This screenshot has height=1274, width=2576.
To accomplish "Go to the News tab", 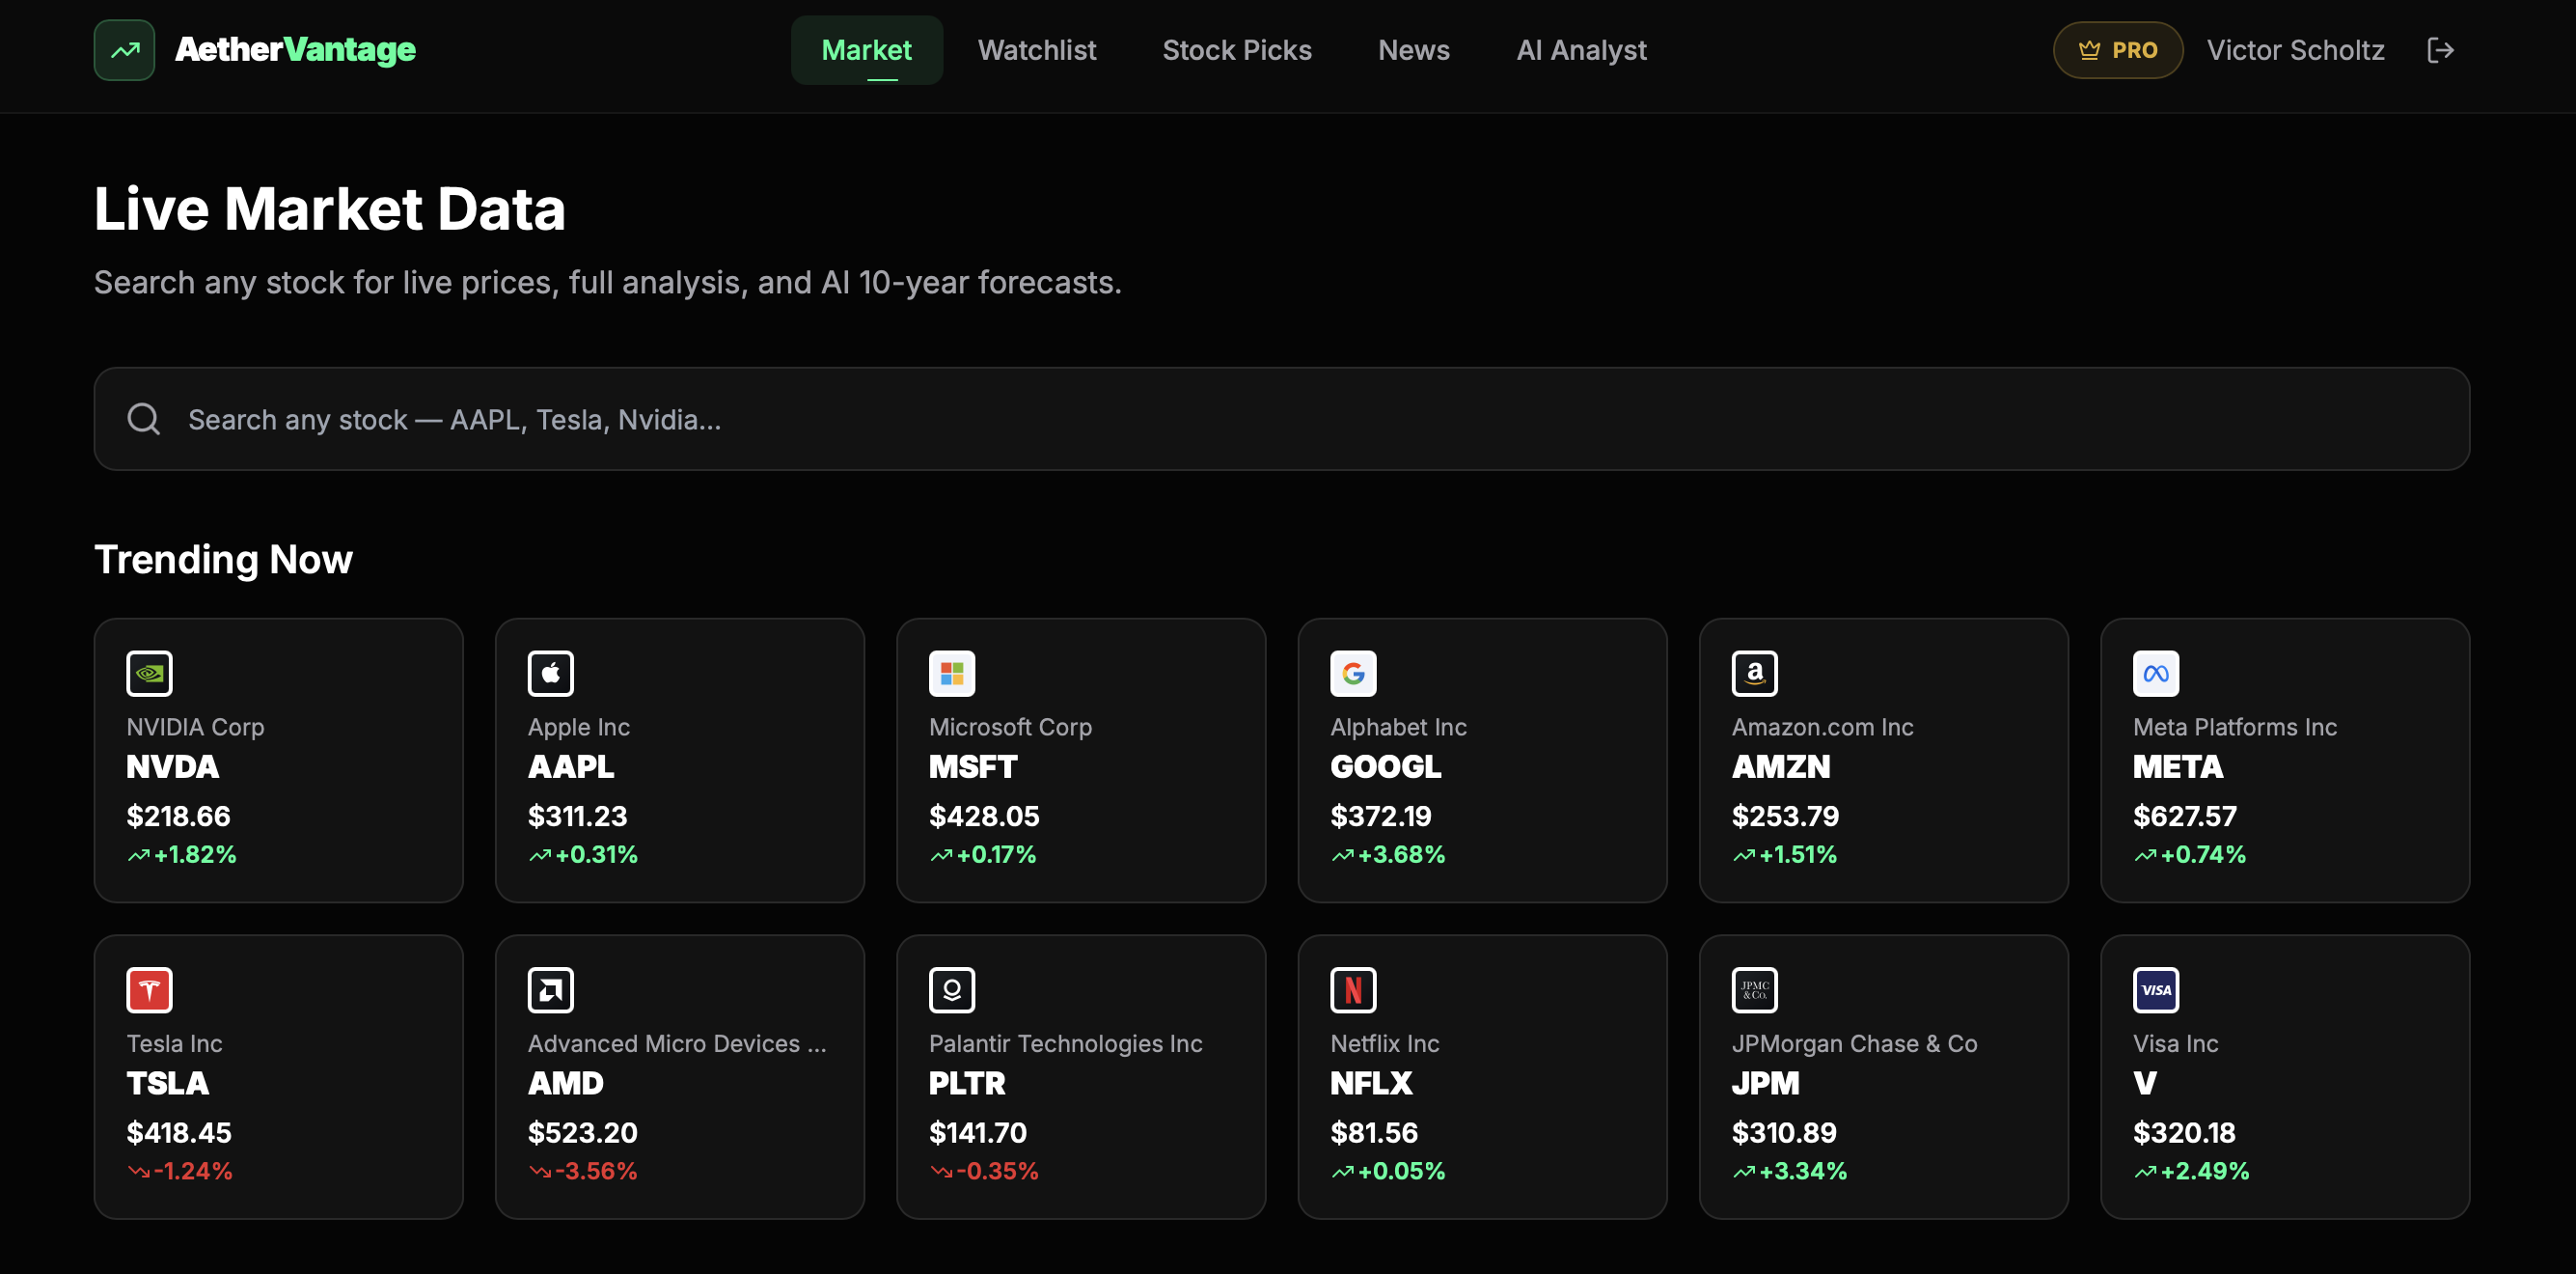I will pyautogui.click(x=1413, y=50).
